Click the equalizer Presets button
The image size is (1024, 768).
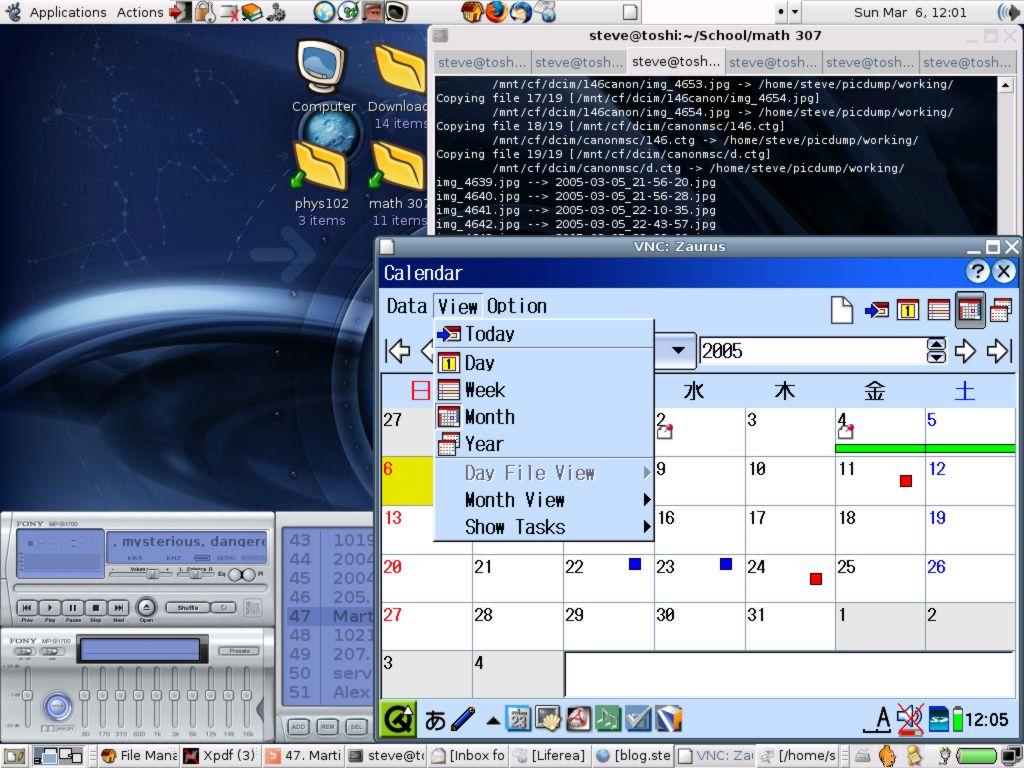(x=240, y=651)
